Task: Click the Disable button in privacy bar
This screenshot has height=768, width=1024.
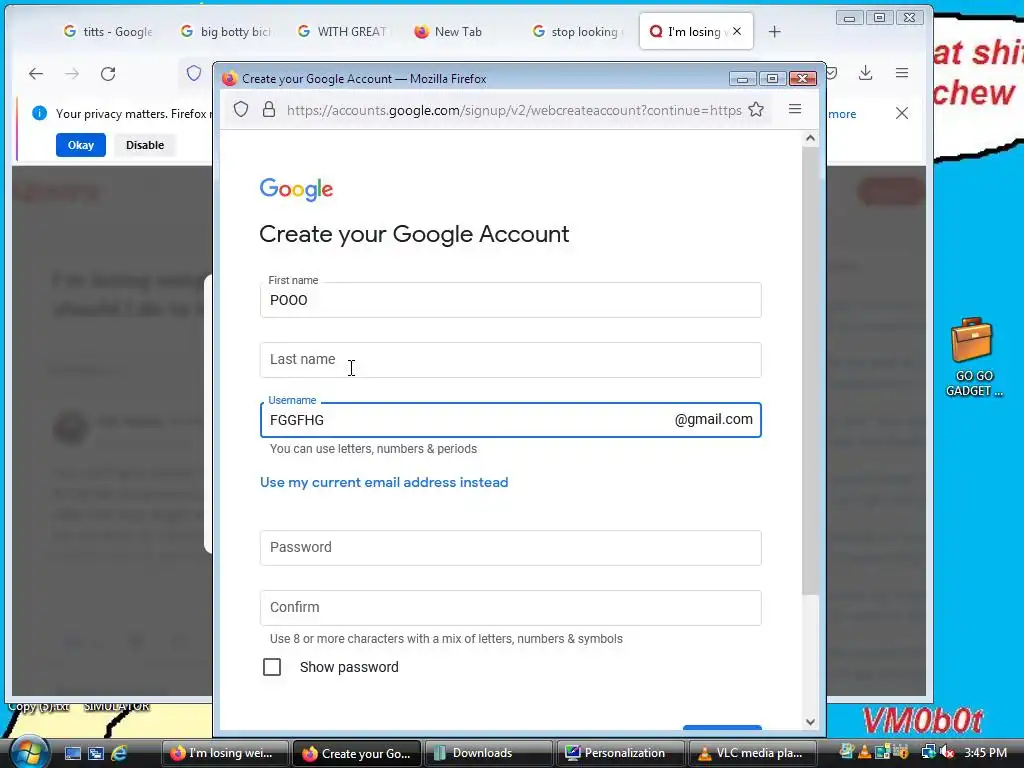Action: point(145,145)
